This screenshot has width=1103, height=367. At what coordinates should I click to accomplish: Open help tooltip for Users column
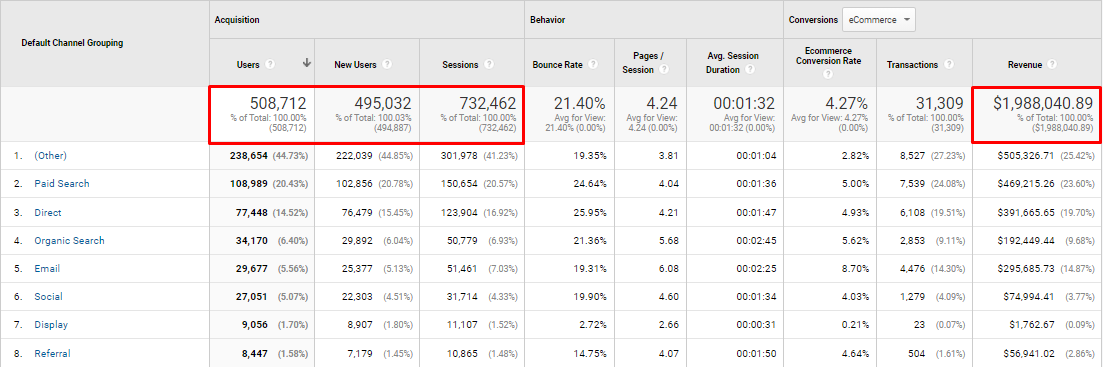270,64
